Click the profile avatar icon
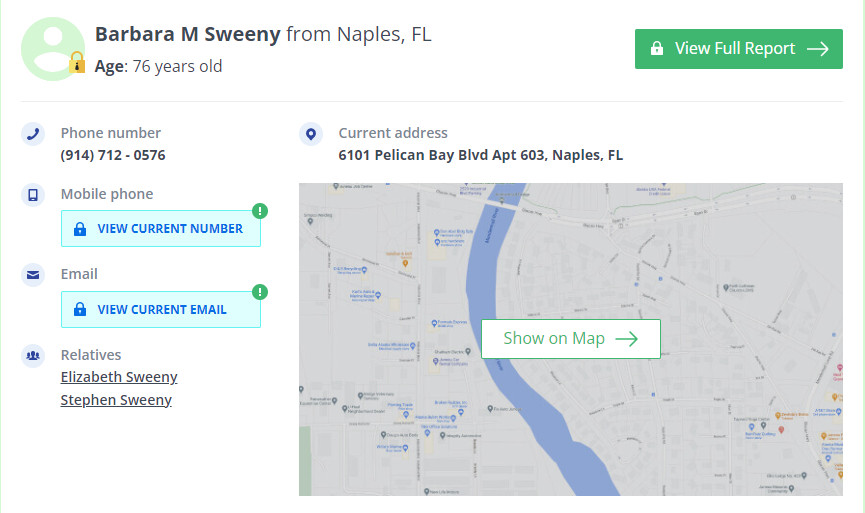 click(53, 49)
